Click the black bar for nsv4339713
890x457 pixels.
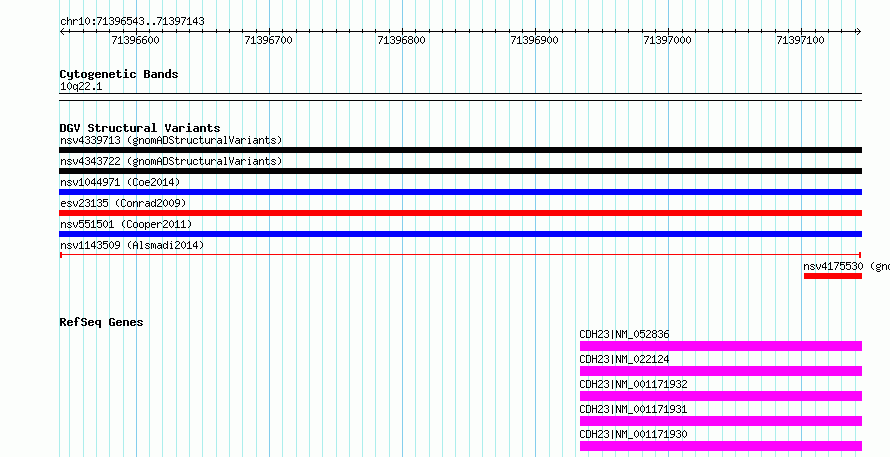click(x=460, y=150)
